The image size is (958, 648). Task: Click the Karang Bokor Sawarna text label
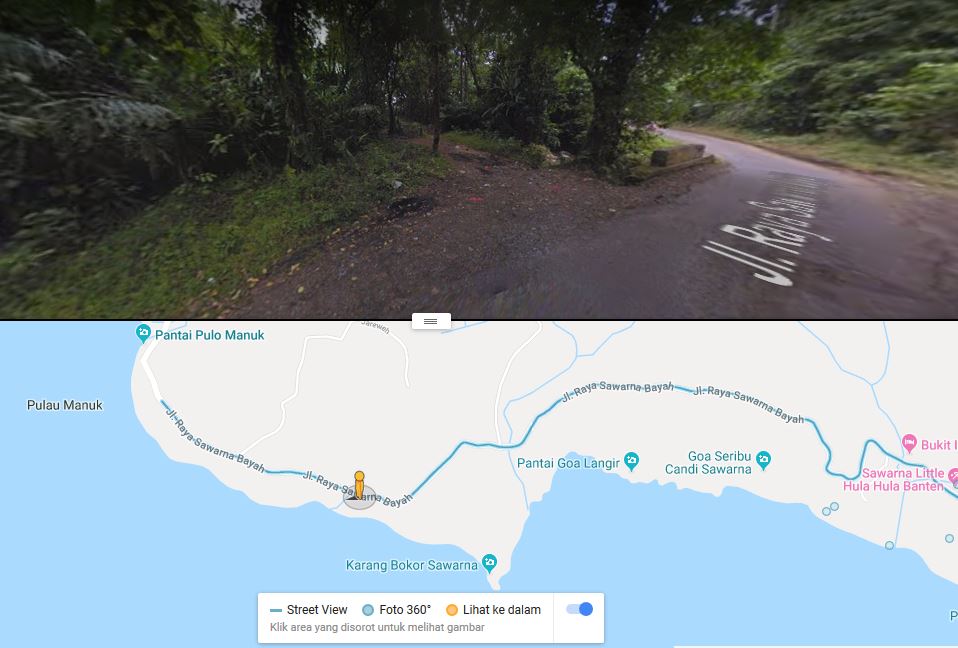(x=411, y=565)
